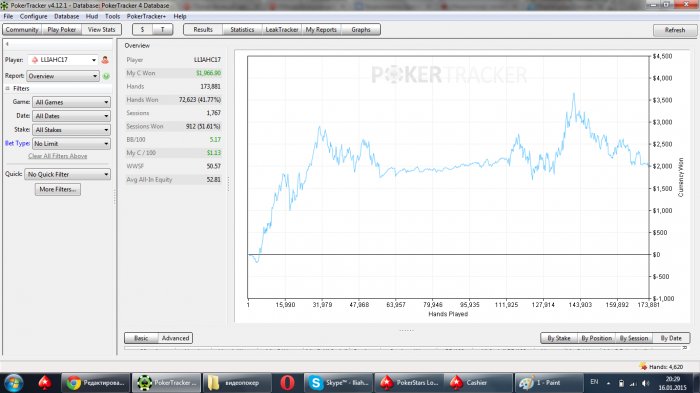Click the More Filters button

tap(58, 189)
